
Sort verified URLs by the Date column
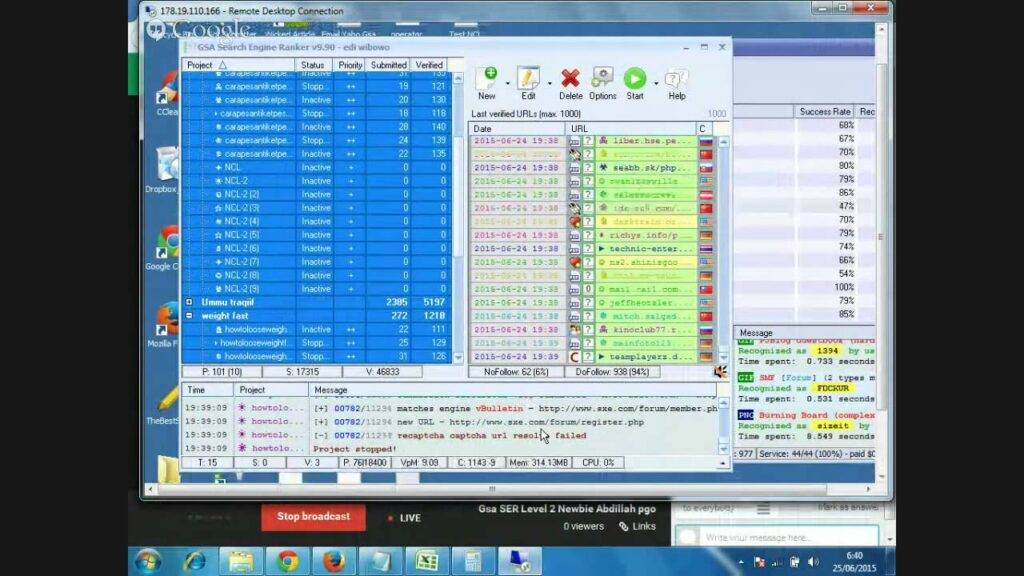[517, 129]
